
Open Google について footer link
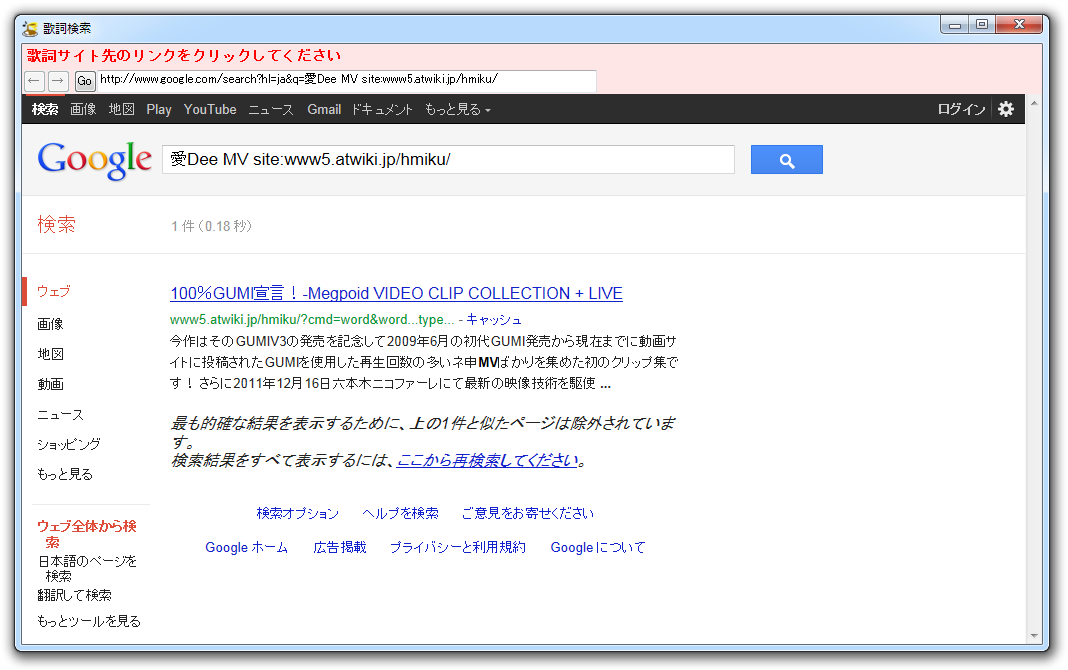click(x=598, y=547)
